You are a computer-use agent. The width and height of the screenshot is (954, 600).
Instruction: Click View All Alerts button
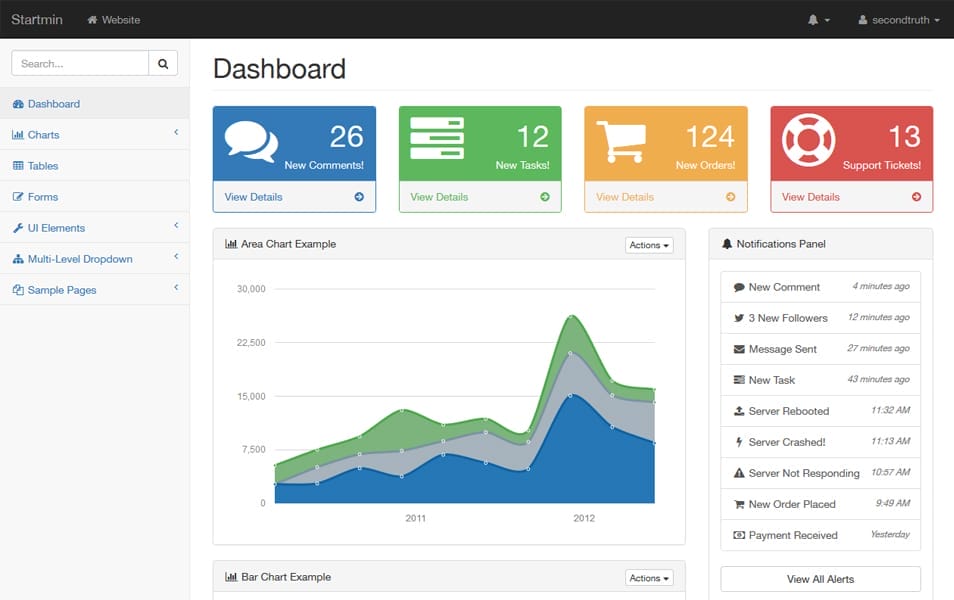[x=819, y=579]
